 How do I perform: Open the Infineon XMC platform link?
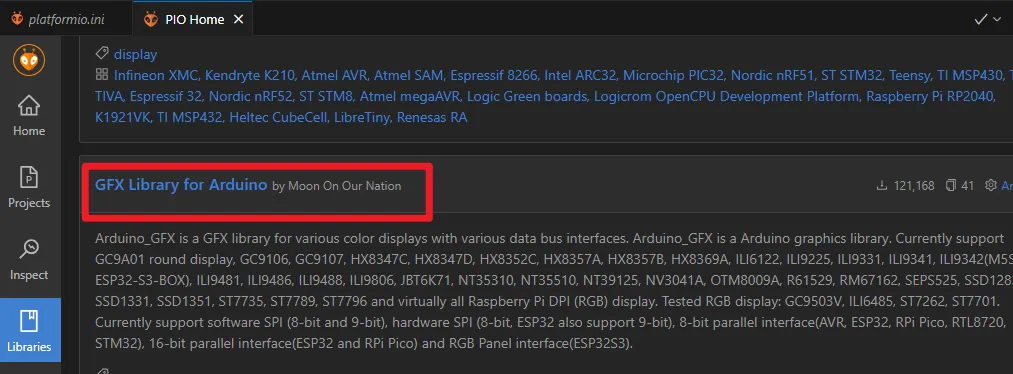point(156,75)
